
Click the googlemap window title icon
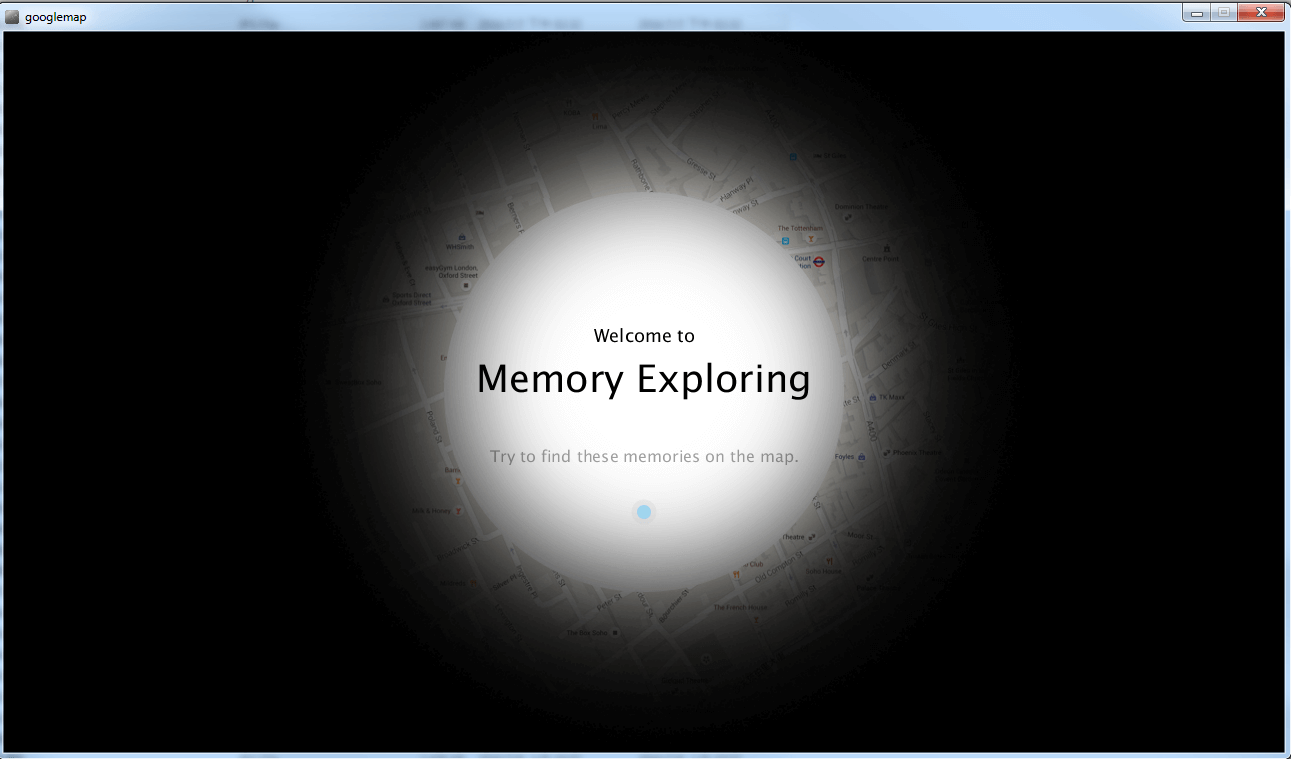[12, 16]
